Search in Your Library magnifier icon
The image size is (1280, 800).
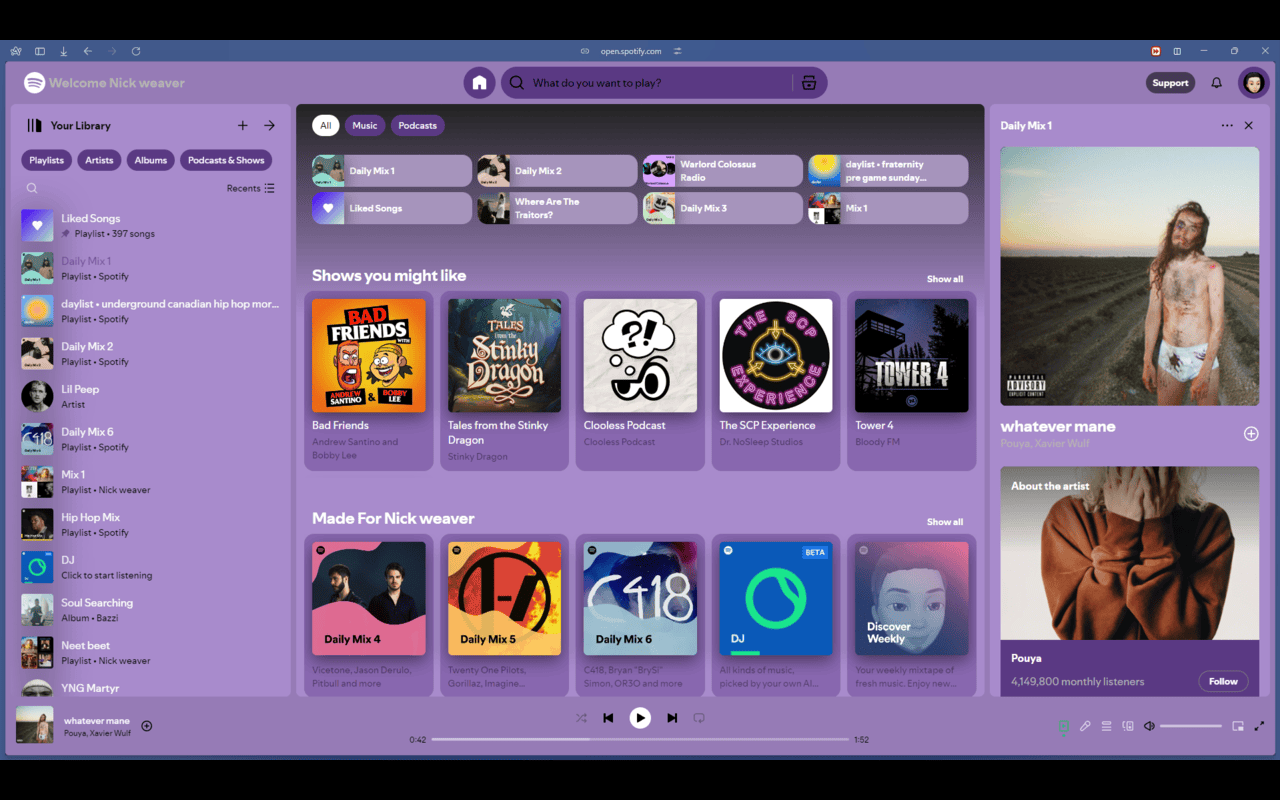point(32,188)
